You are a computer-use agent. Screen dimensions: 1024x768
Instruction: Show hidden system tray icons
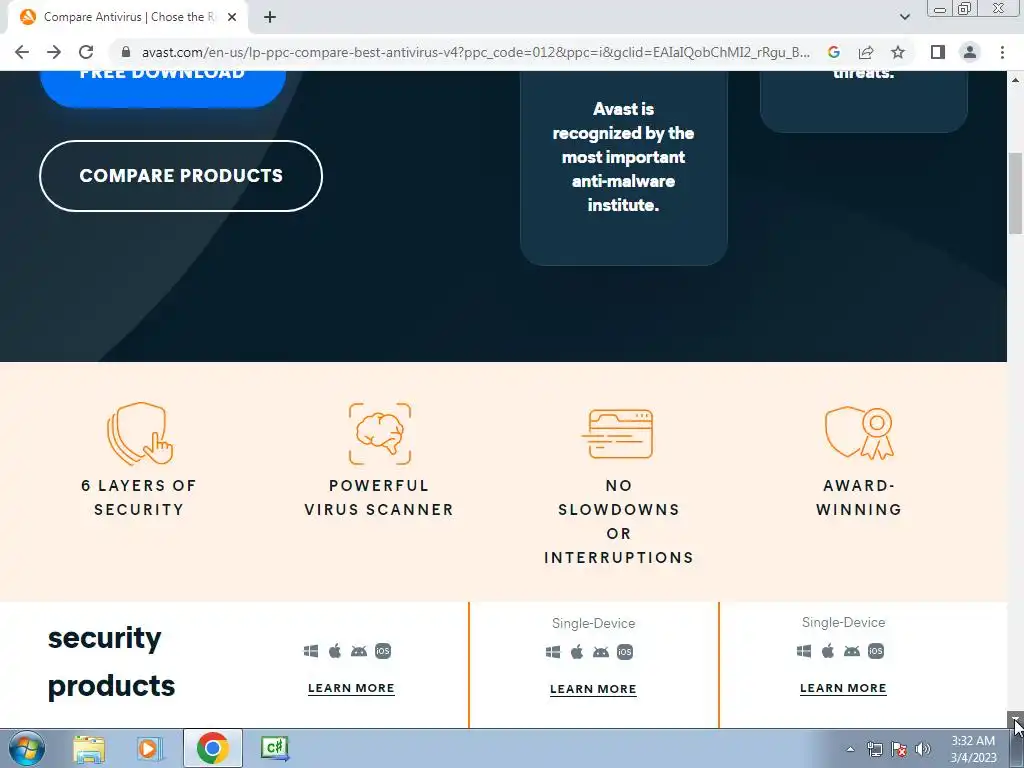[850, 749]
